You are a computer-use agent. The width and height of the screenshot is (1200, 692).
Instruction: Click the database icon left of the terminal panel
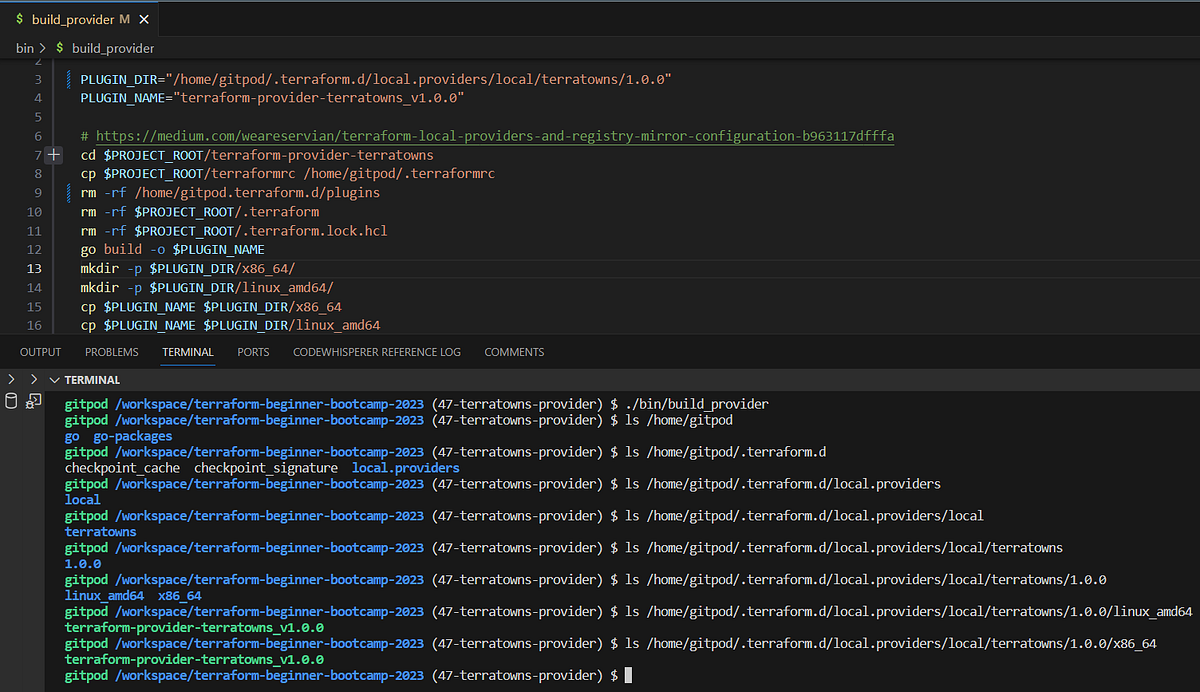[11, 399]
